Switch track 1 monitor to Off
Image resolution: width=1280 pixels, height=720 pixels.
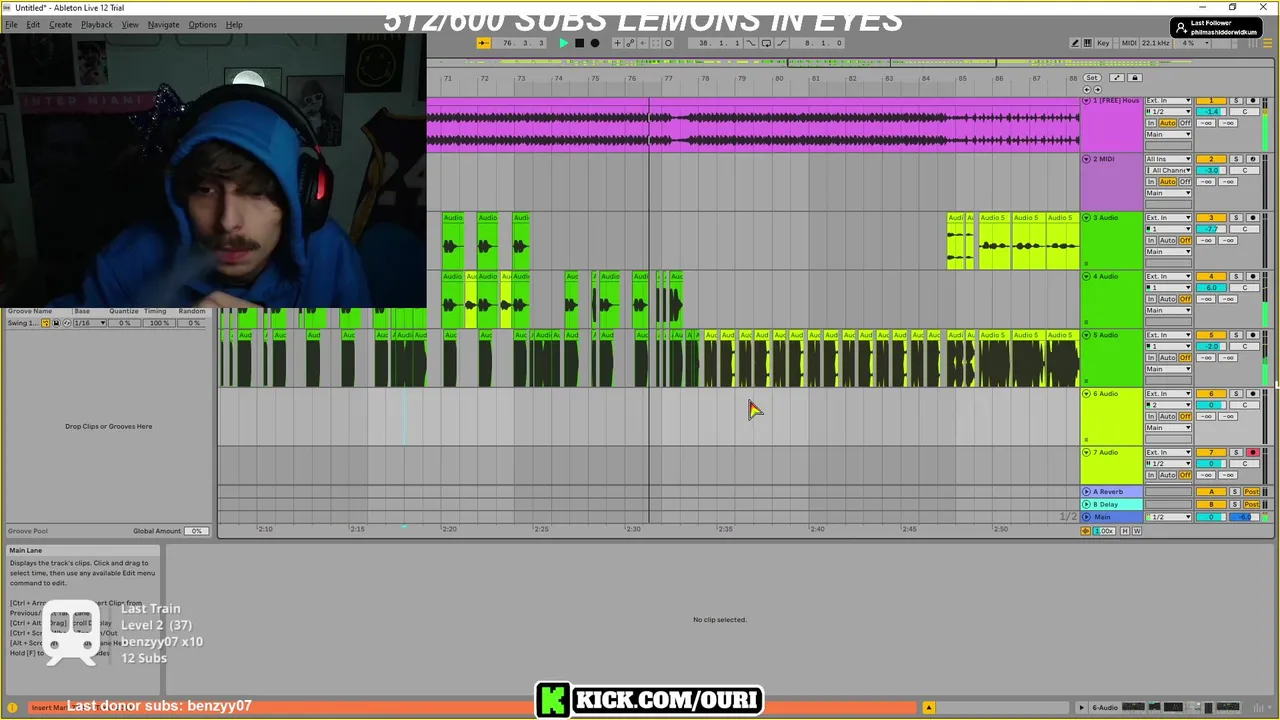point(1185,123)
